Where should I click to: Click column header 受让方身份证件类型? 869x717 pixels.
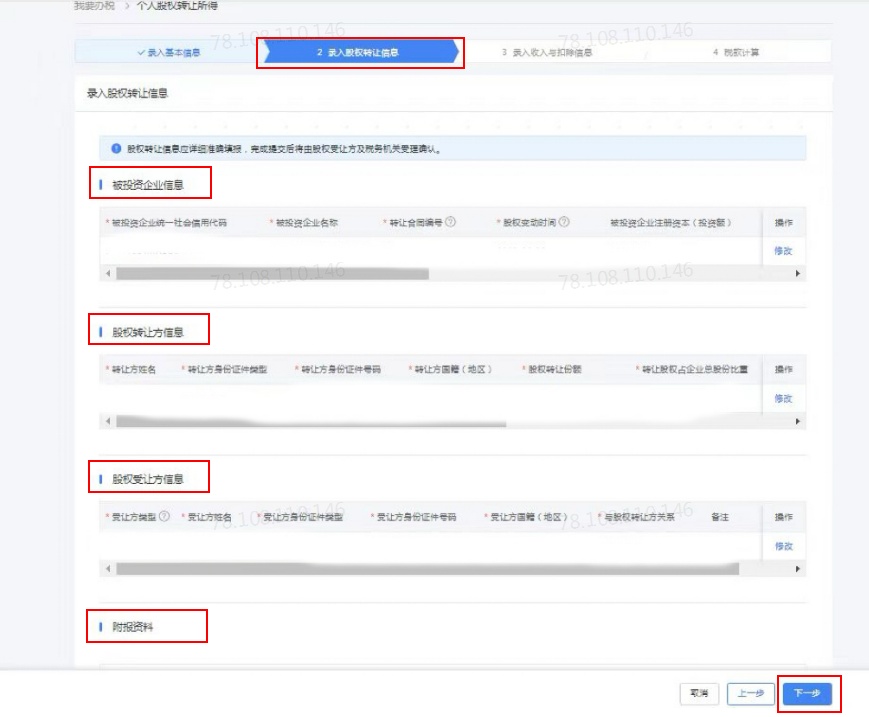pyautogui.click(x=303, y=517)
